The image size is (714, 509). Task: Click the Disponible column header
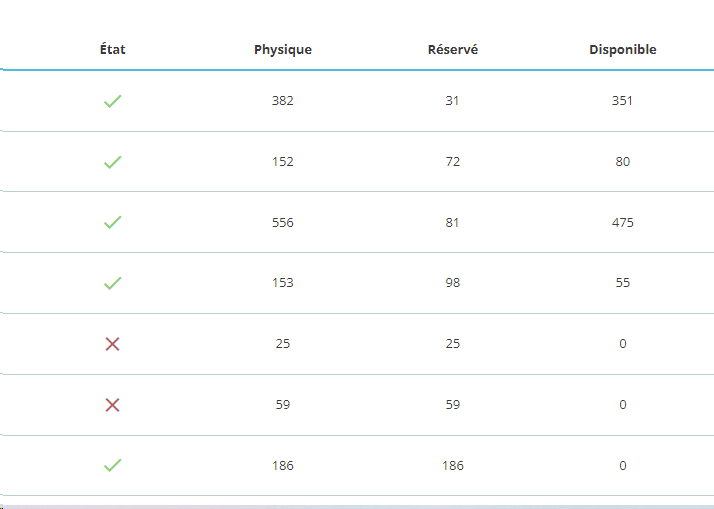(623, 50)
